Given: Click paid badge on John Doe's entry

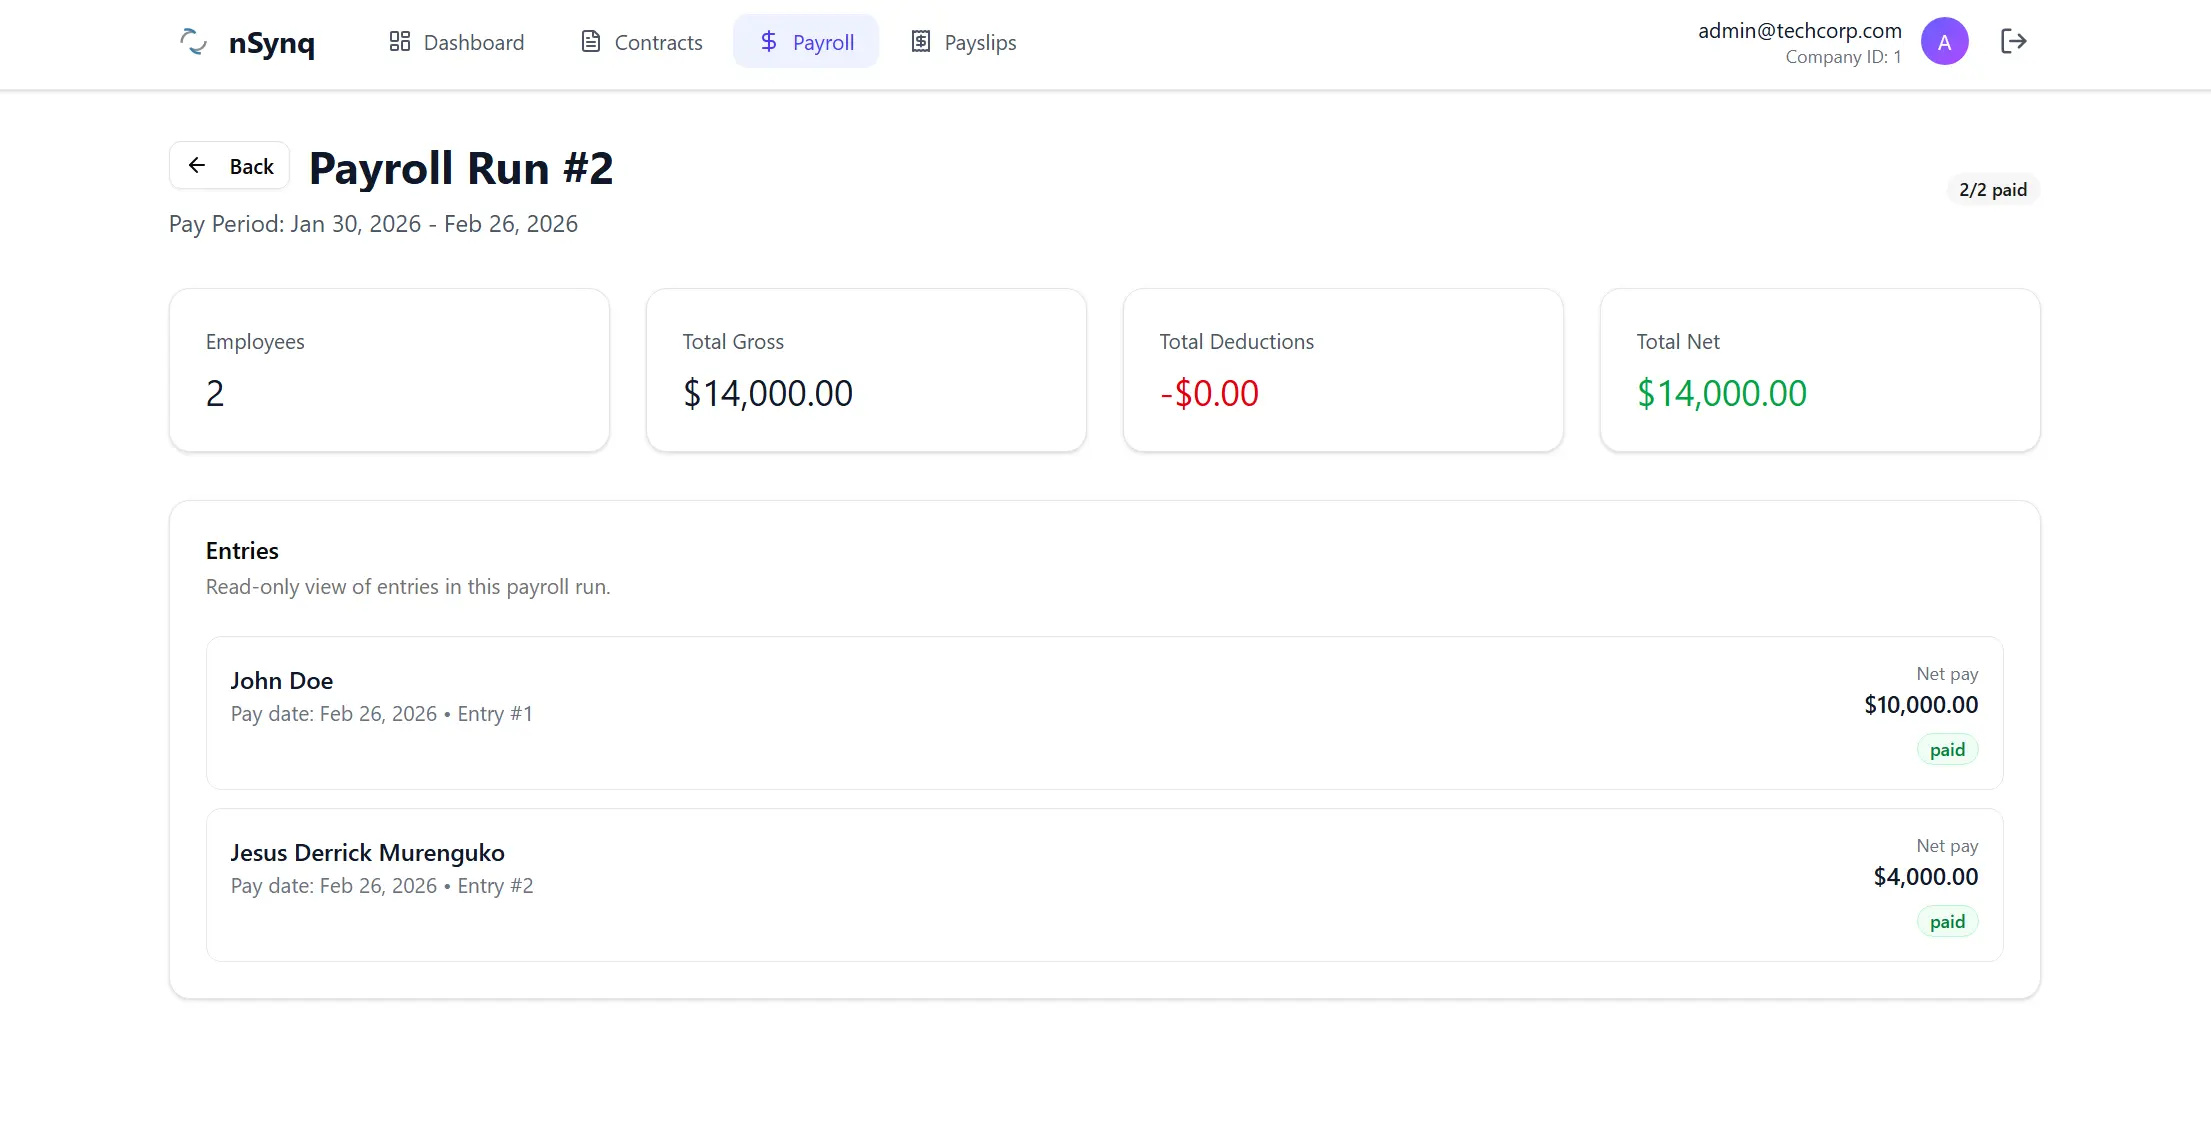Looking at the screenshot, I should 1947,750.
